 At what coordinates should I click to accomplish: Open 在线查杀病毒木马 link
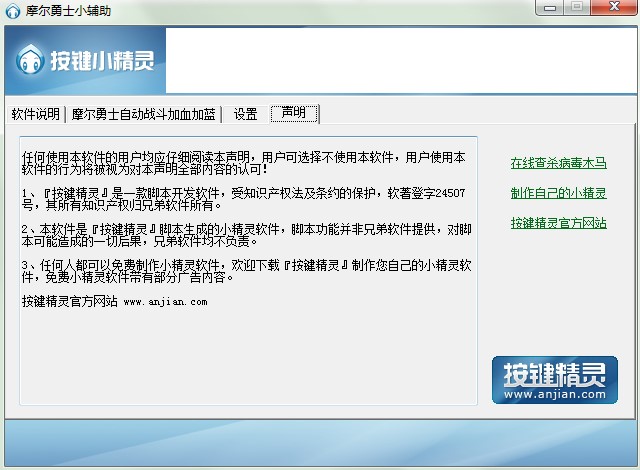tap(558, 163)
